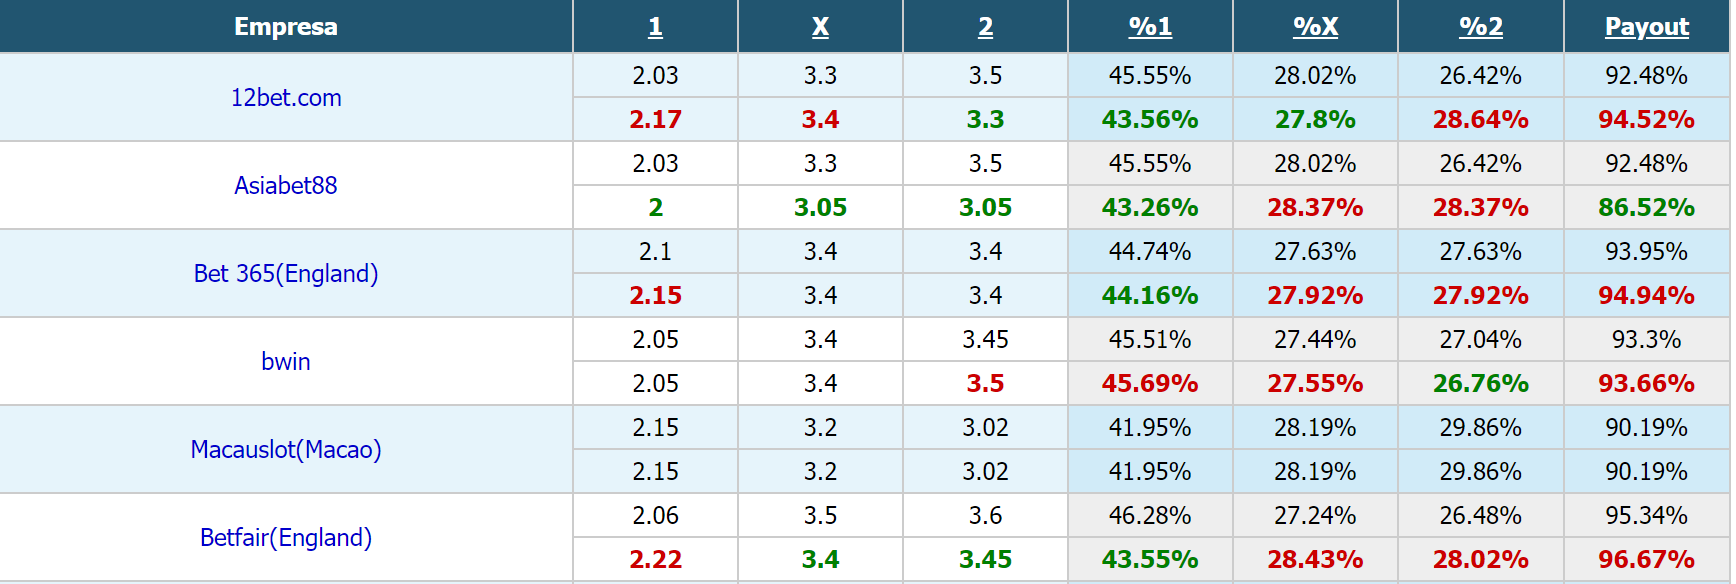This screenshot has height=584, width=1736.
Task: Sort by the column 2 header
Action: 985,27
